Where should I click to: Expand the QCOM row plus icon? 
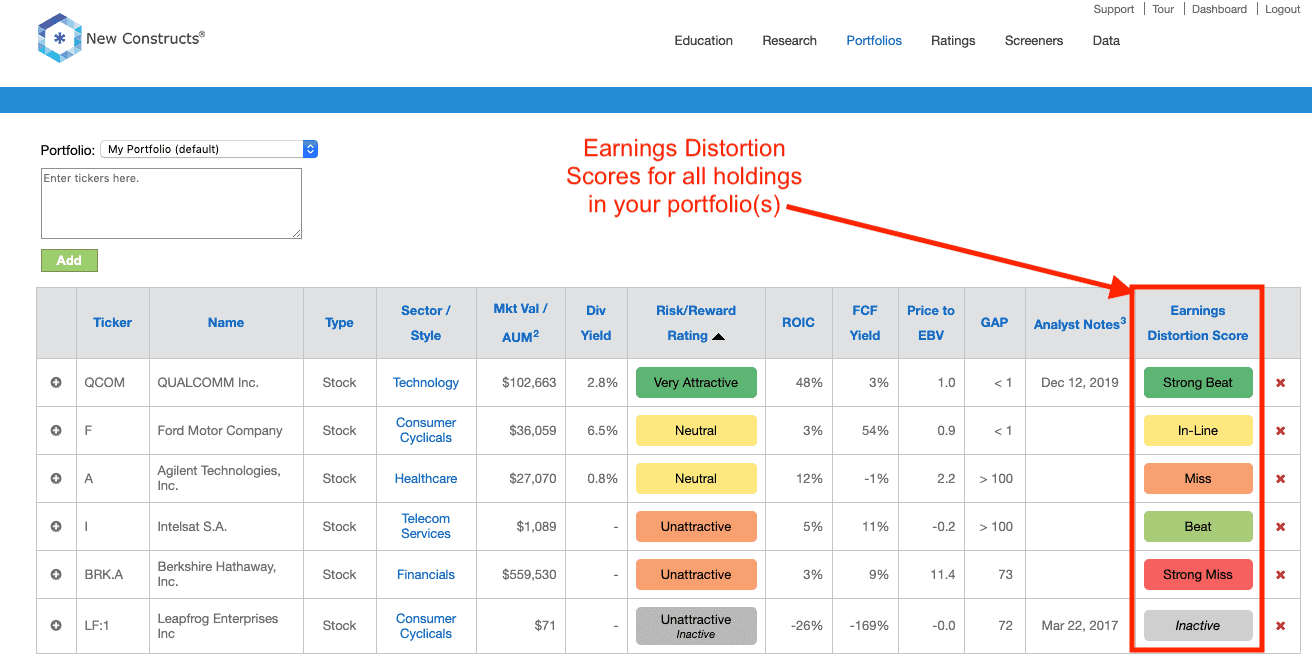(56, 383)
